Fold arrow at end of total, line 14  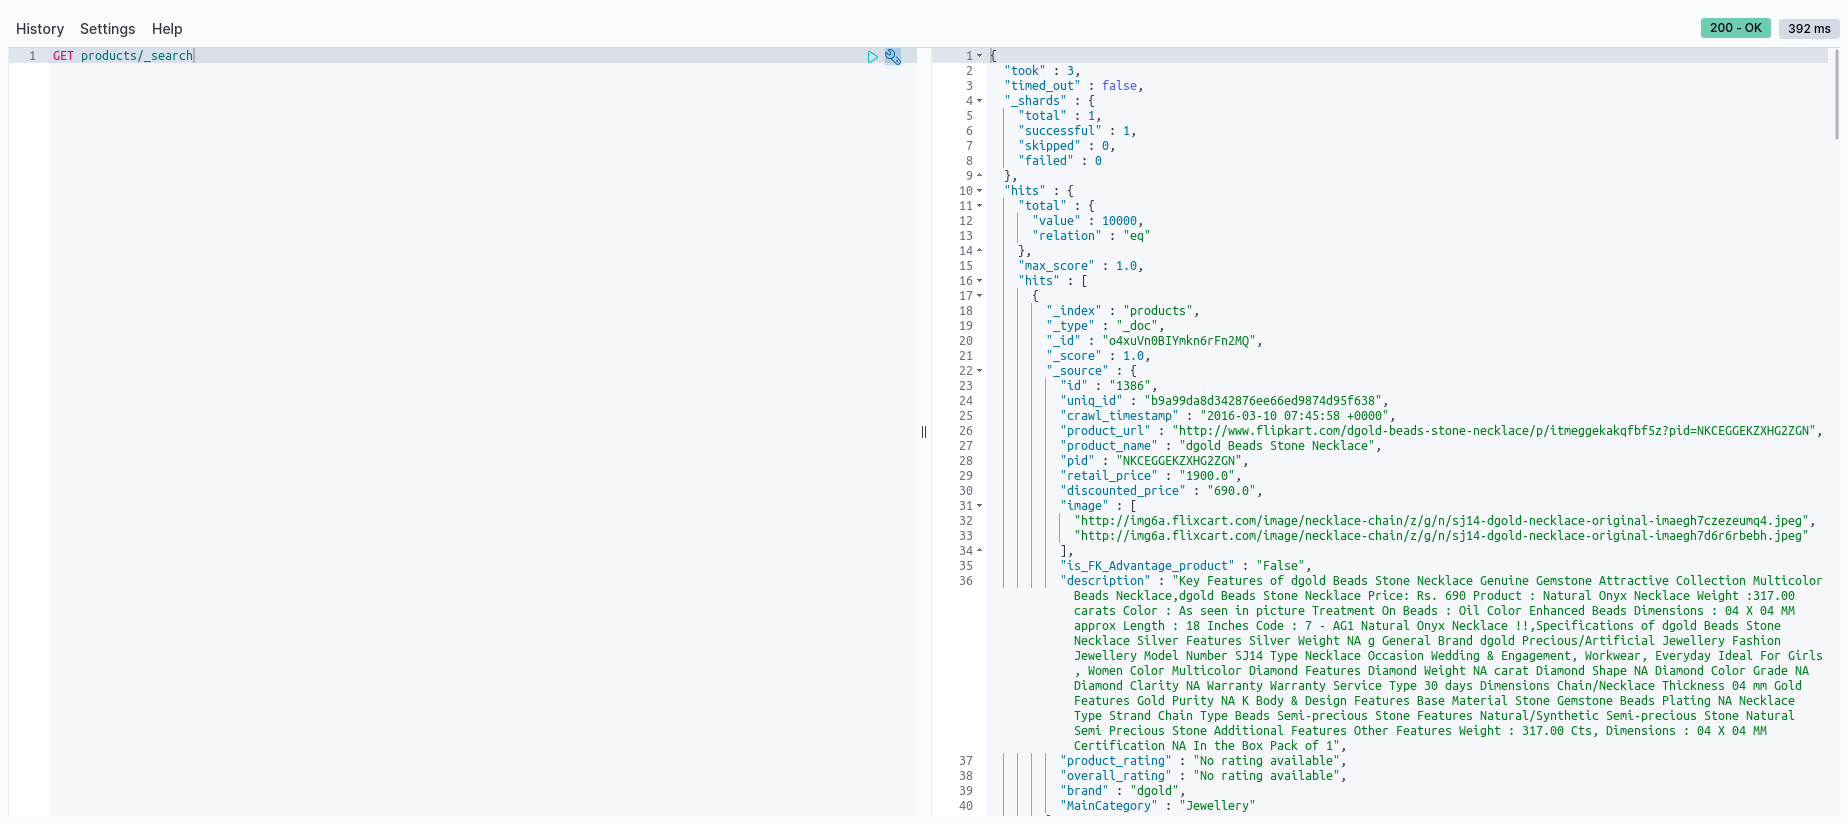(x=979, y=251)
